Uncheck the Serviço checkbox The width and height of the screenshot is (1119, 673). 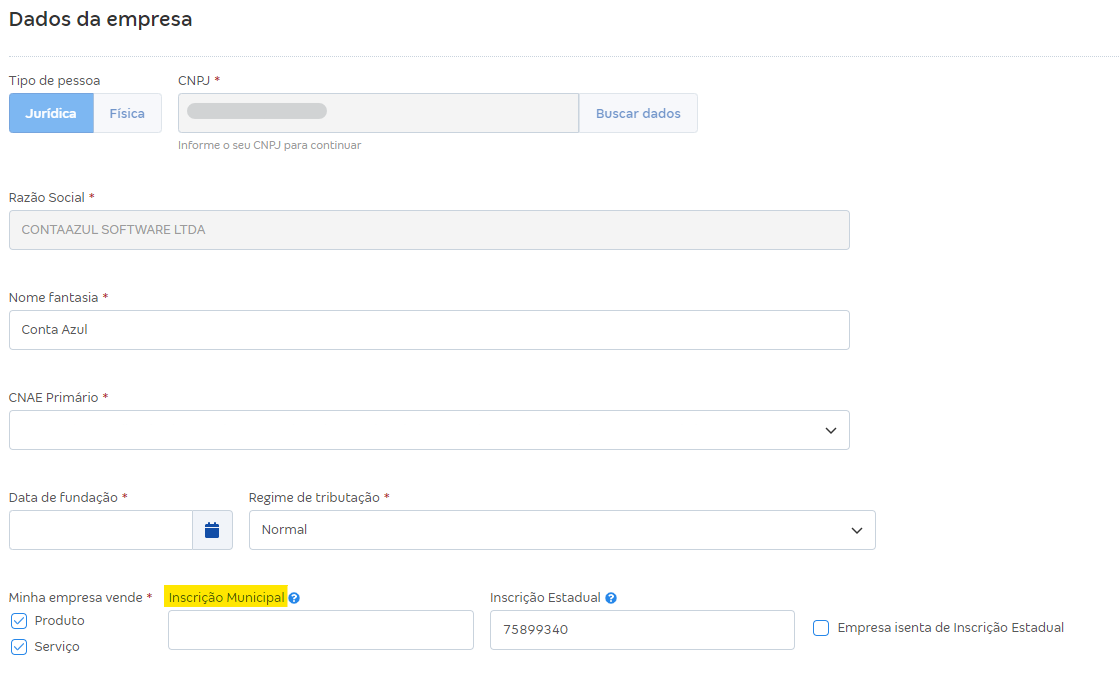pyautogui.click(x=19, y=647)
